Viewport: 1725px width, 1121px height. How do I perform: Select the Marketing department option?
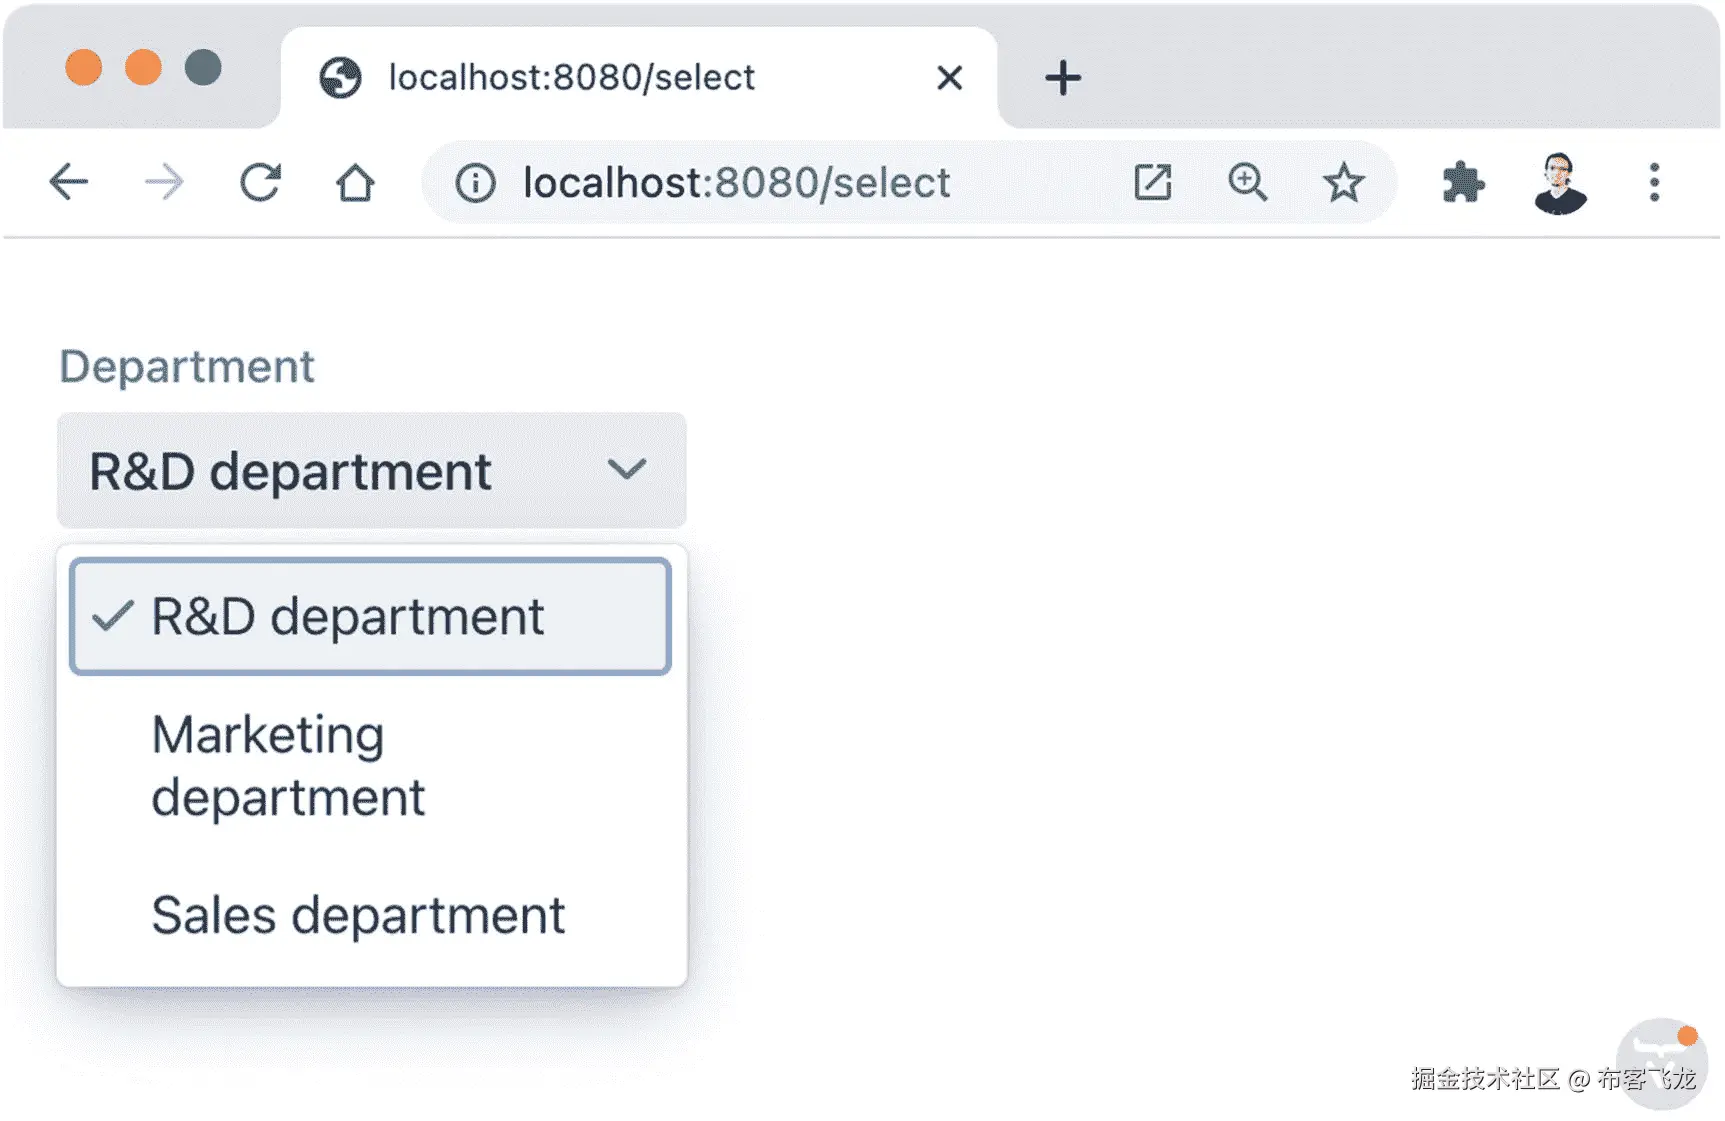point(288,766)
